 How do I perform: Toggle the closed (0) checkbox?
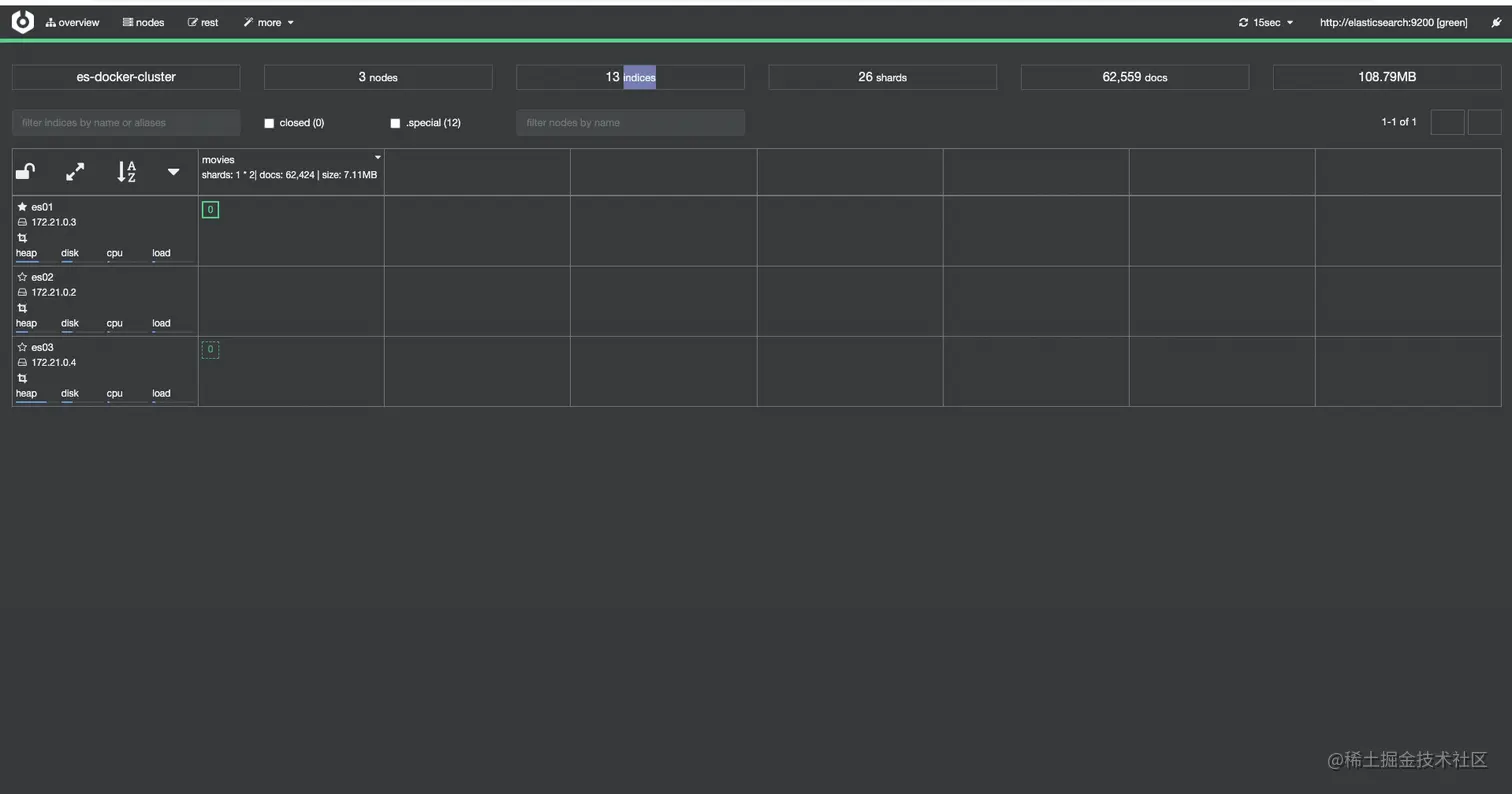point(269,123)
